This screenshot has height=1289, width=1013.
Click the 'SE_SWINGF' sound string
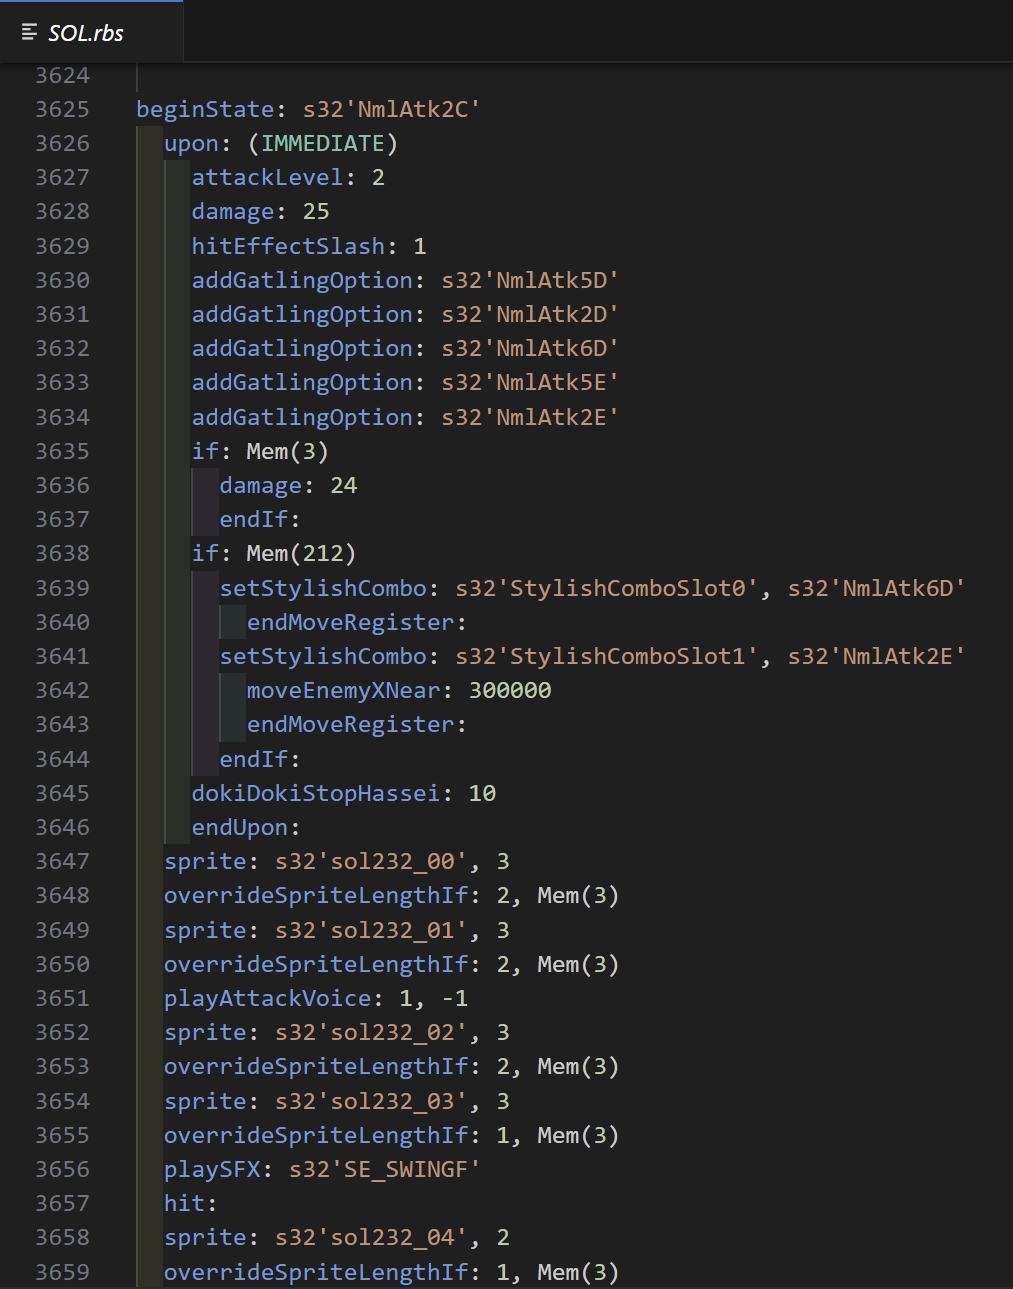coord(411,1169)
